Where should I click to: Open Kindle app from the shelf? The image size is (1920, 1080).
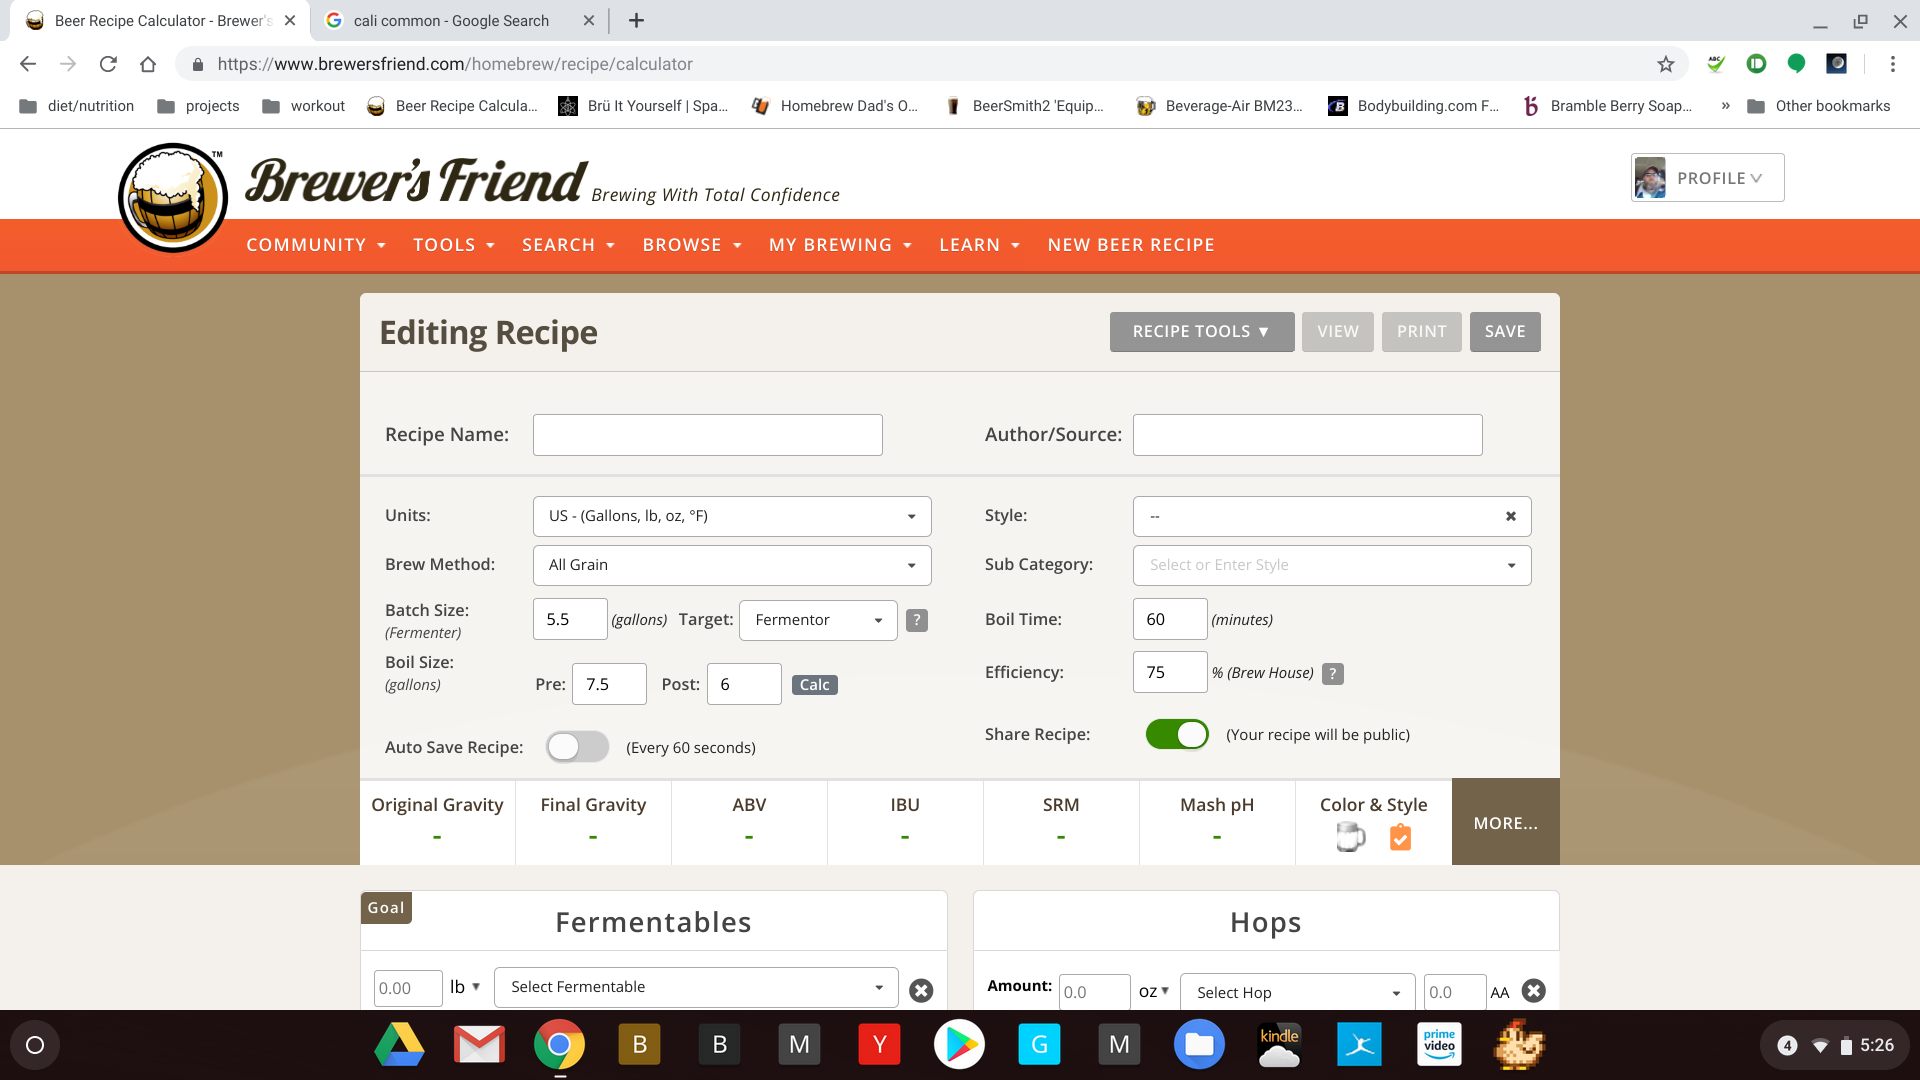click(x=1279, y=1045)
